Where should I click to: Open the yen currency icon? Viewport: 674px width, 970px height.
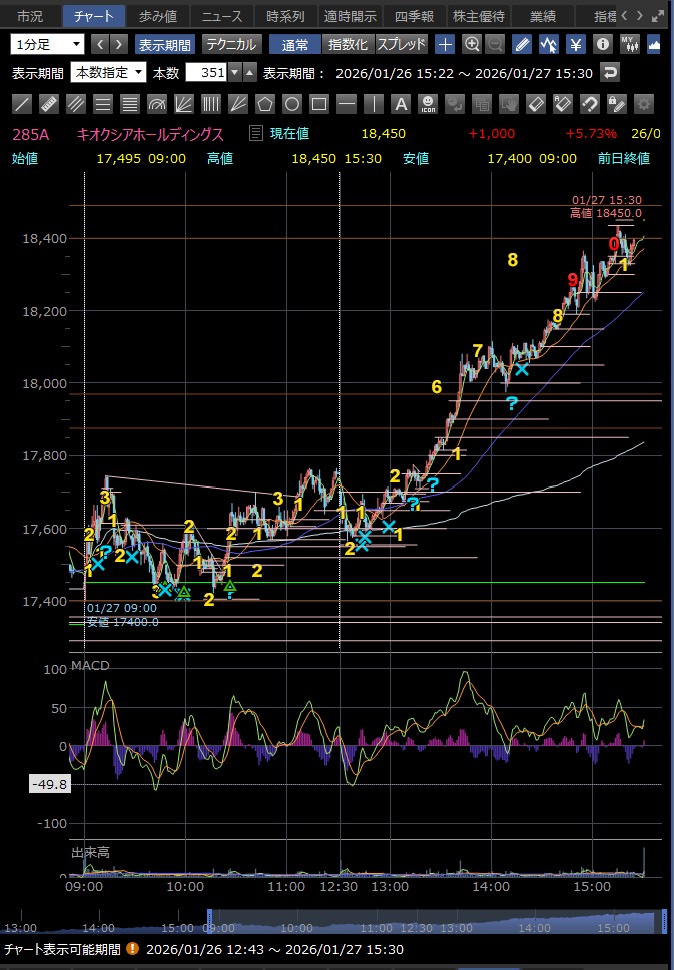click(x=576, y=44)
